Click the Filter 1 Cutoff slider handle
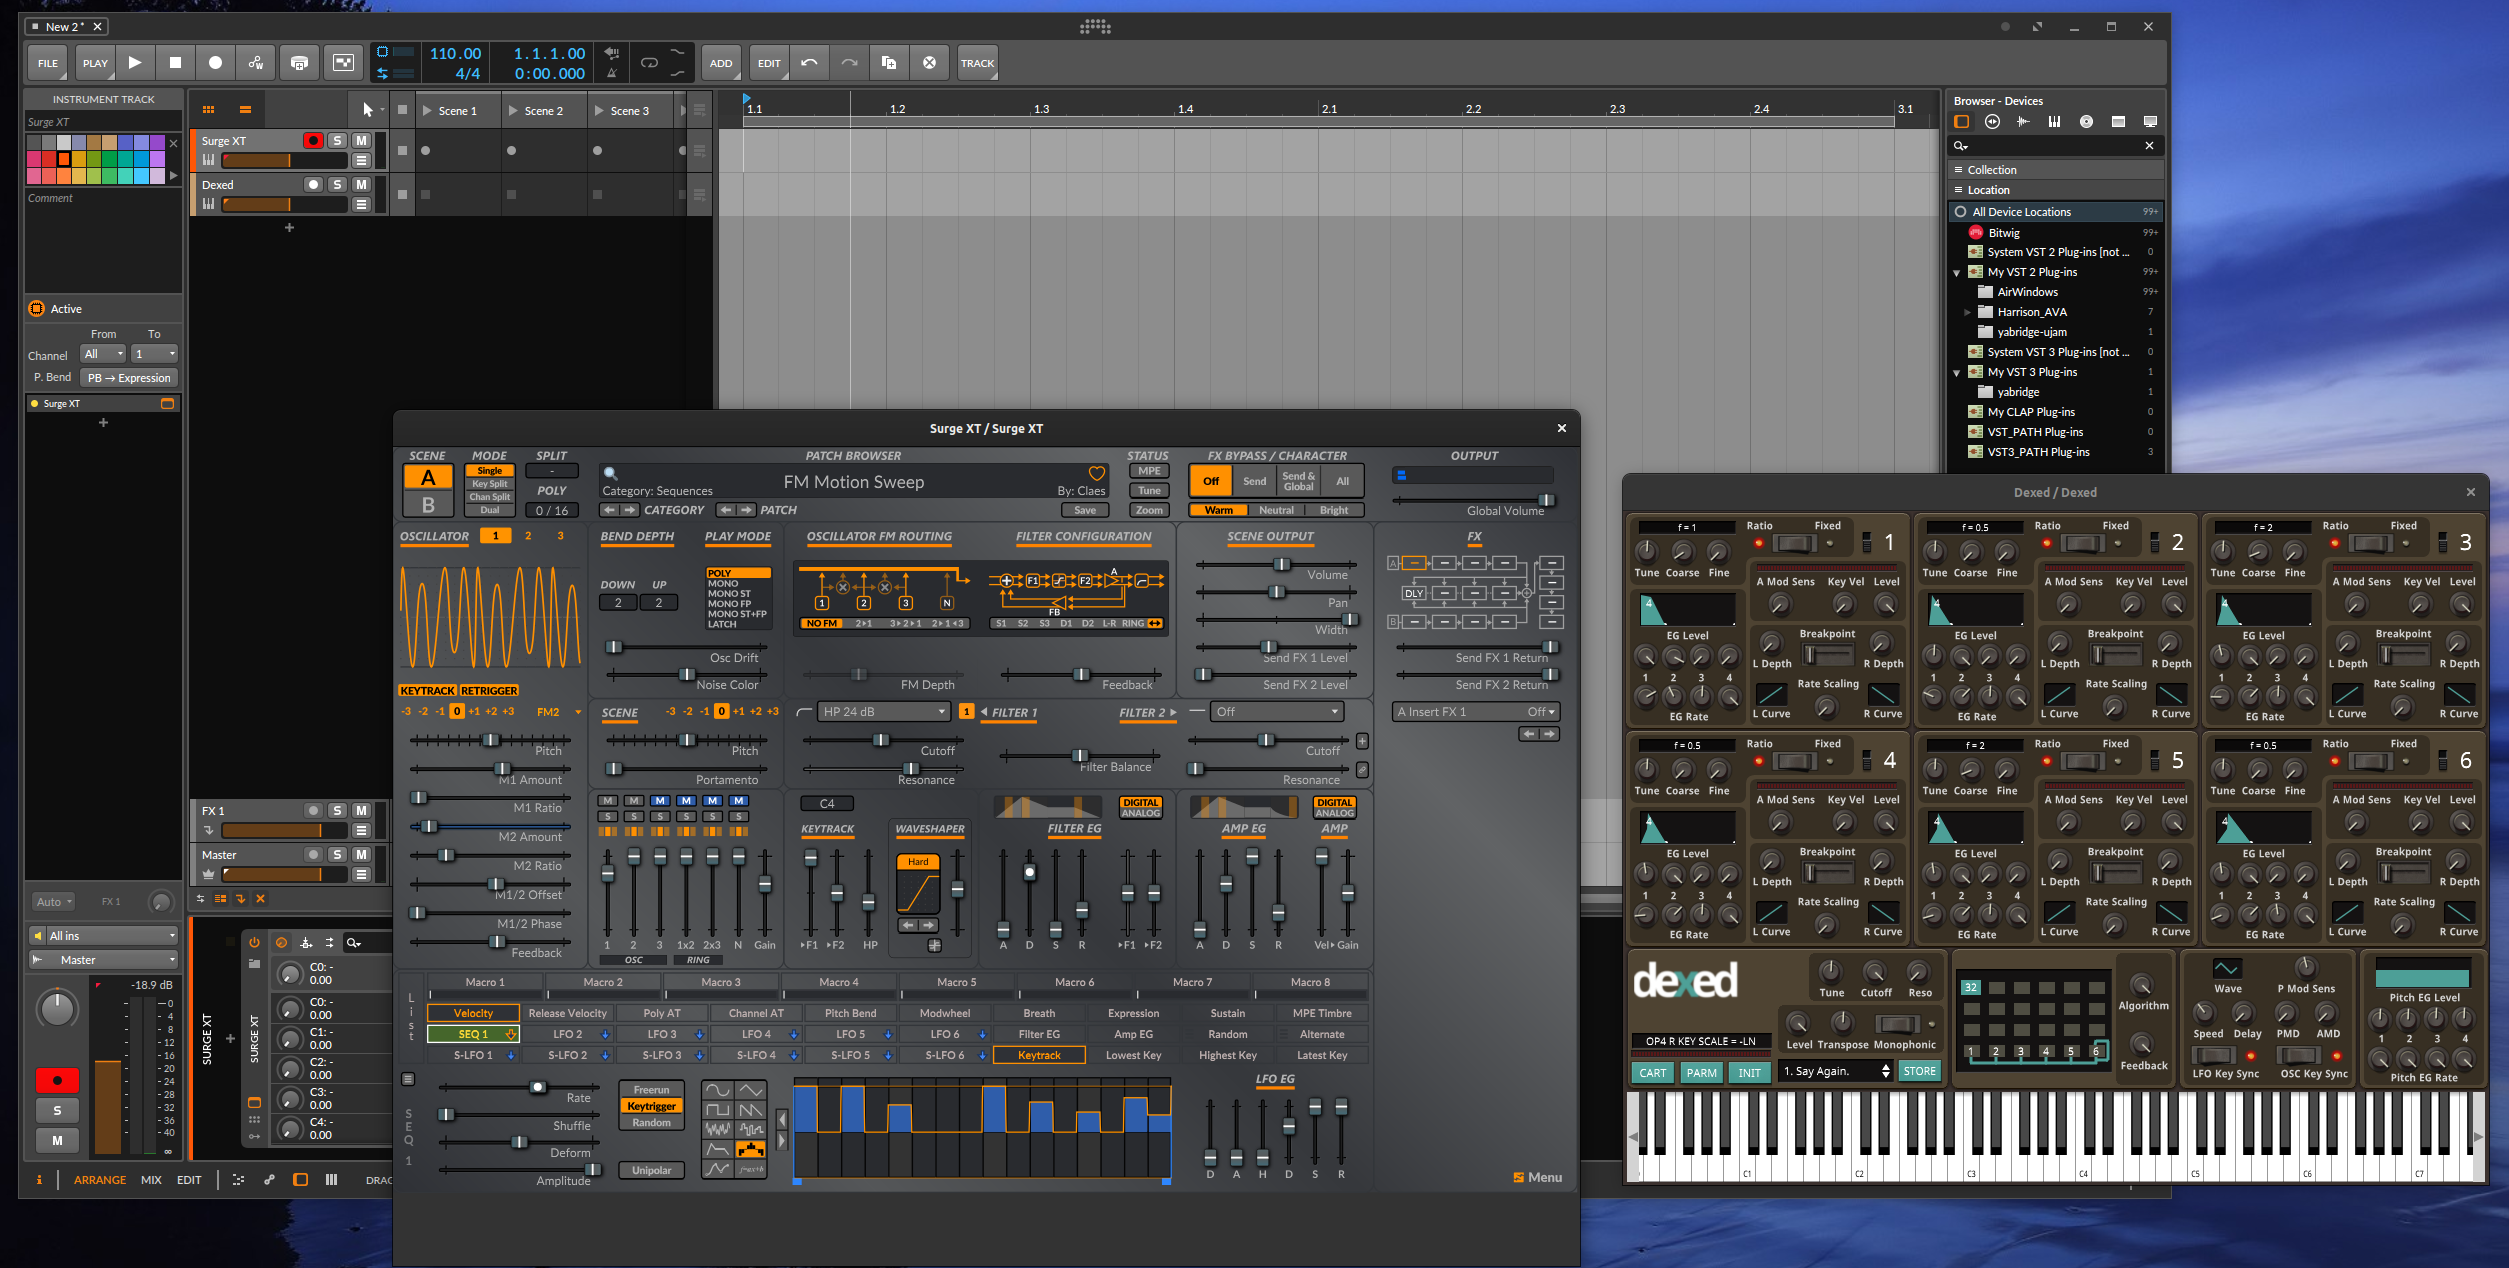The image size is (2509, 1268). 880,740
